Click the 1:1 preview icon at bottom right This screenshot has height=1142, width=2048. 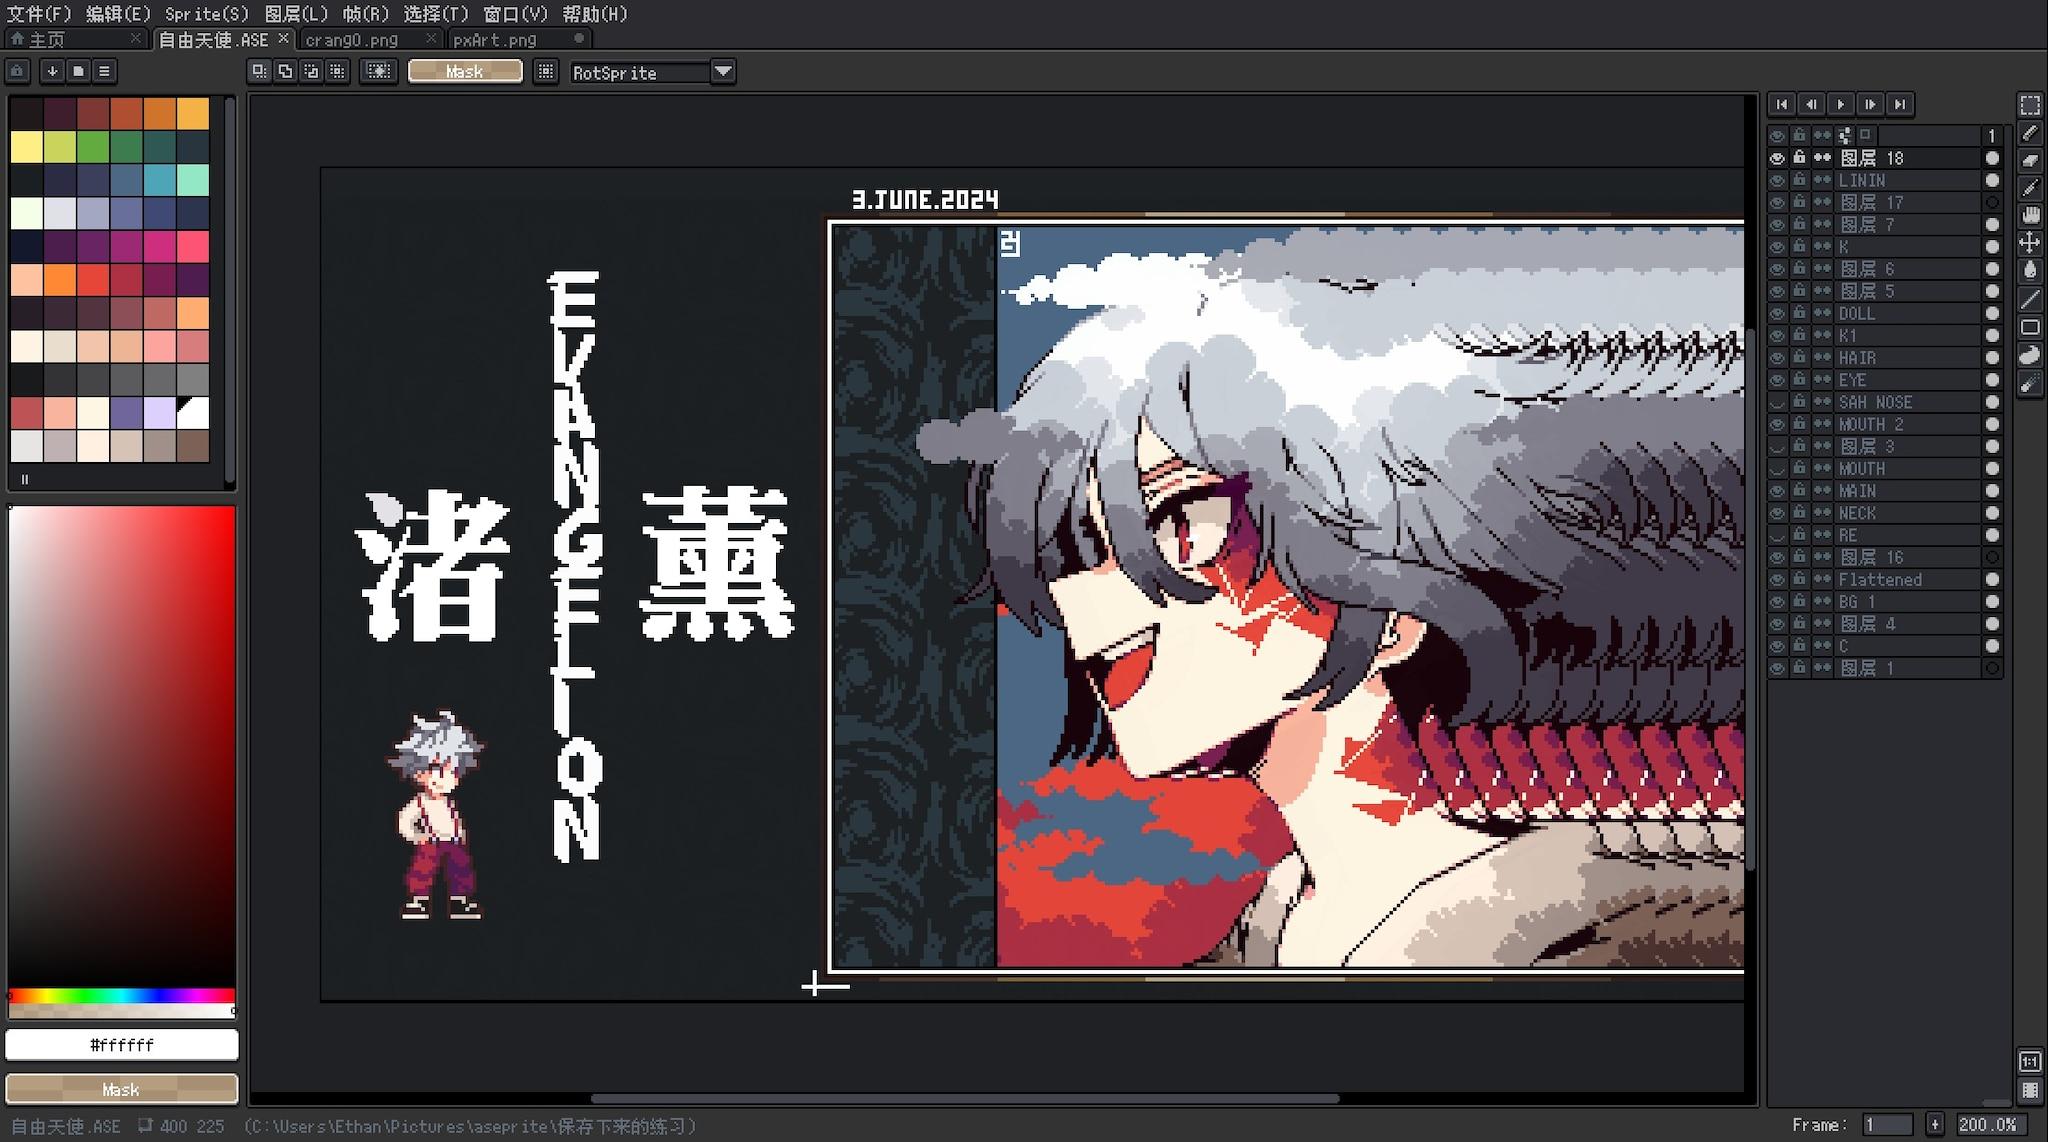[2030, 1061]
